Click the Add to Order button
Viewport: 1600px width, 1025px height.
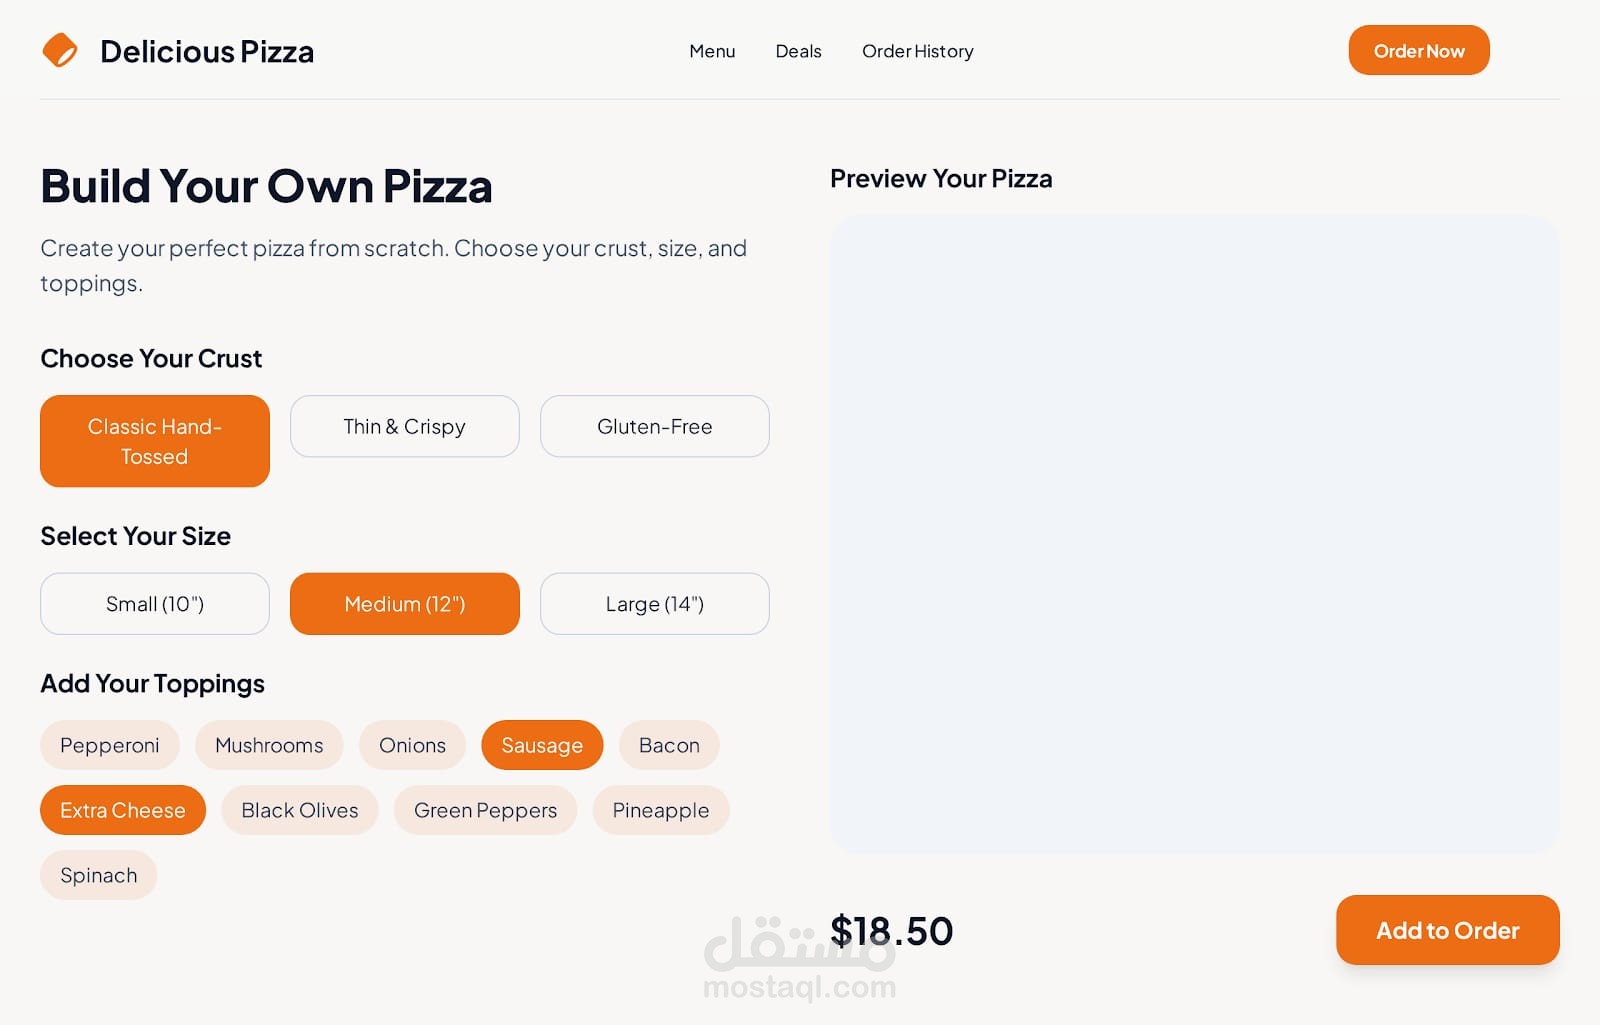click(1447, 931)
